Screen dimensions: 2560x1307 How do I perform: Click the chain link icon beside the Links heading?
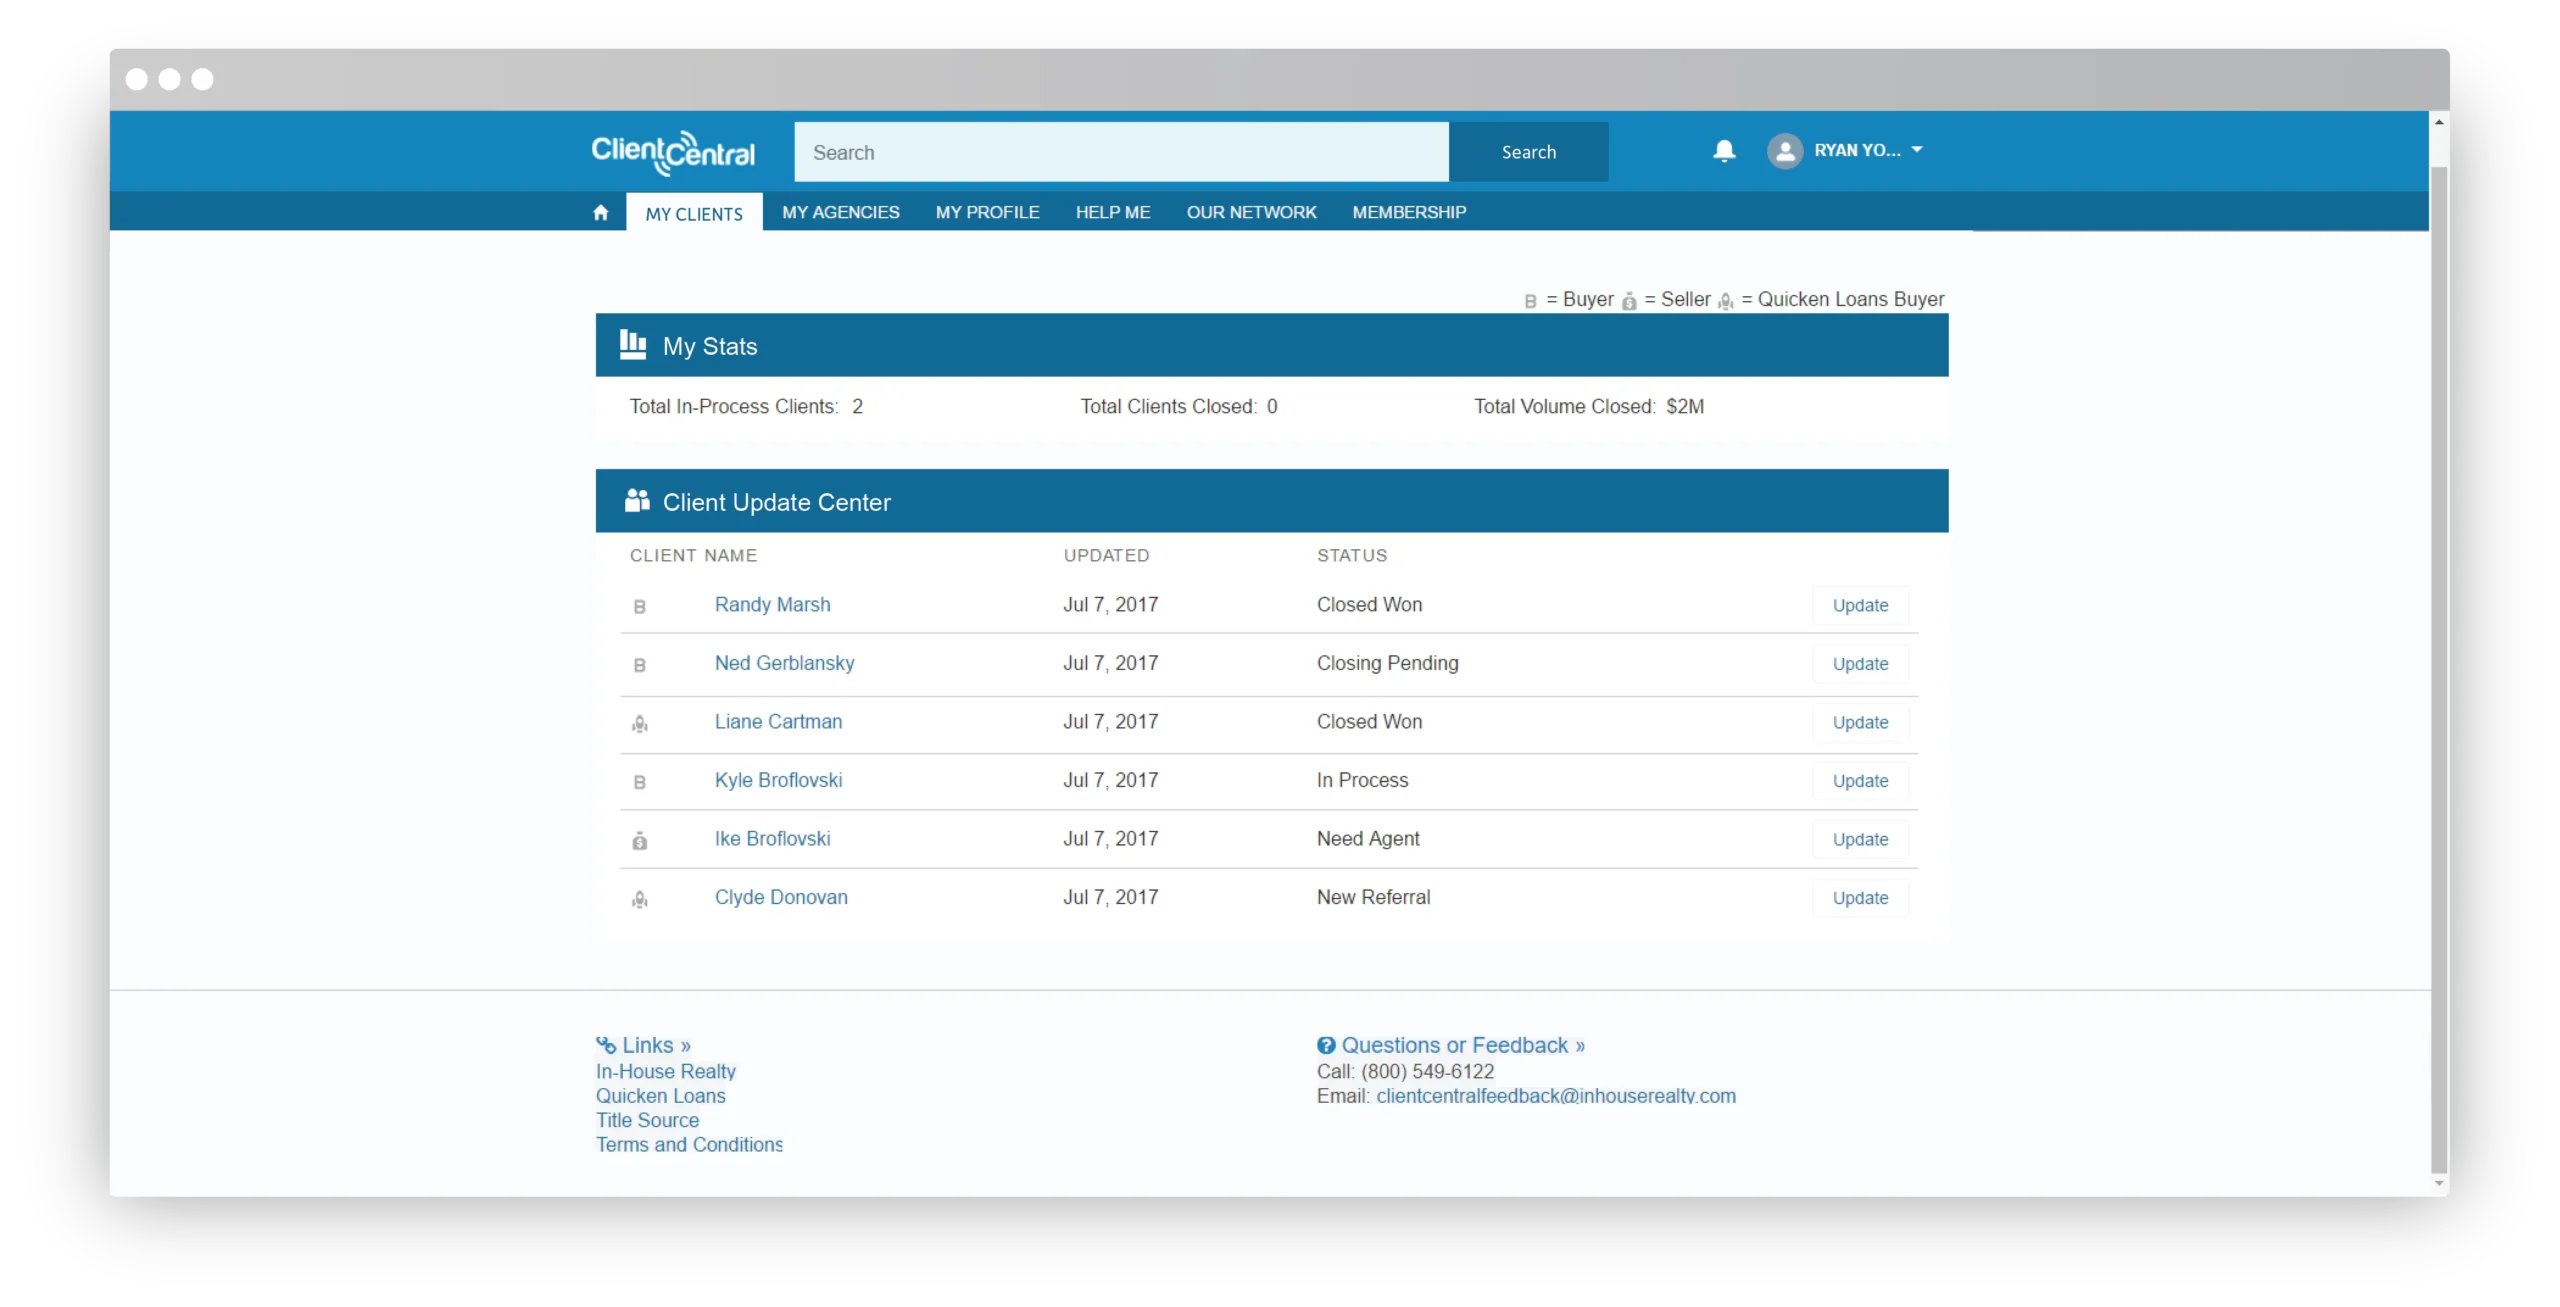click(x=606, y=1044)
